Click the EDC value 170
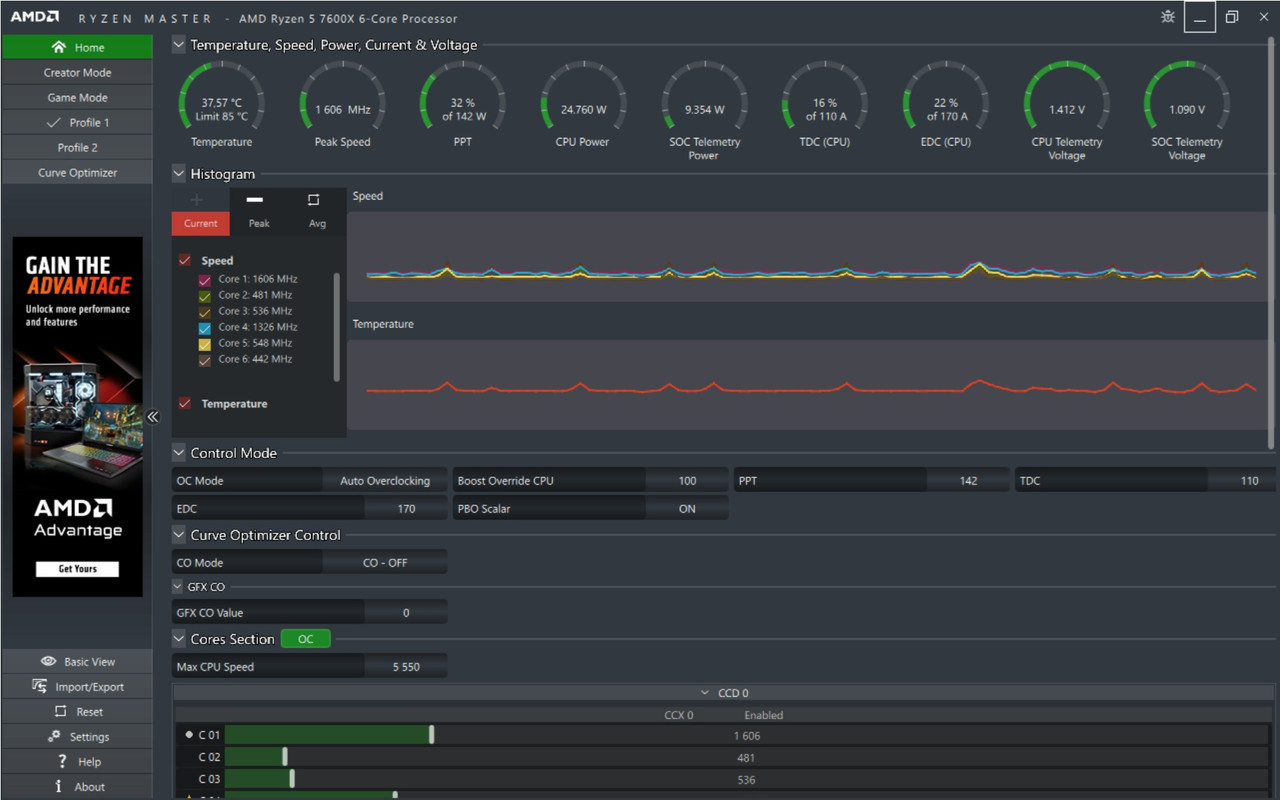The image size is (1280, 800). tap(406, 509)
